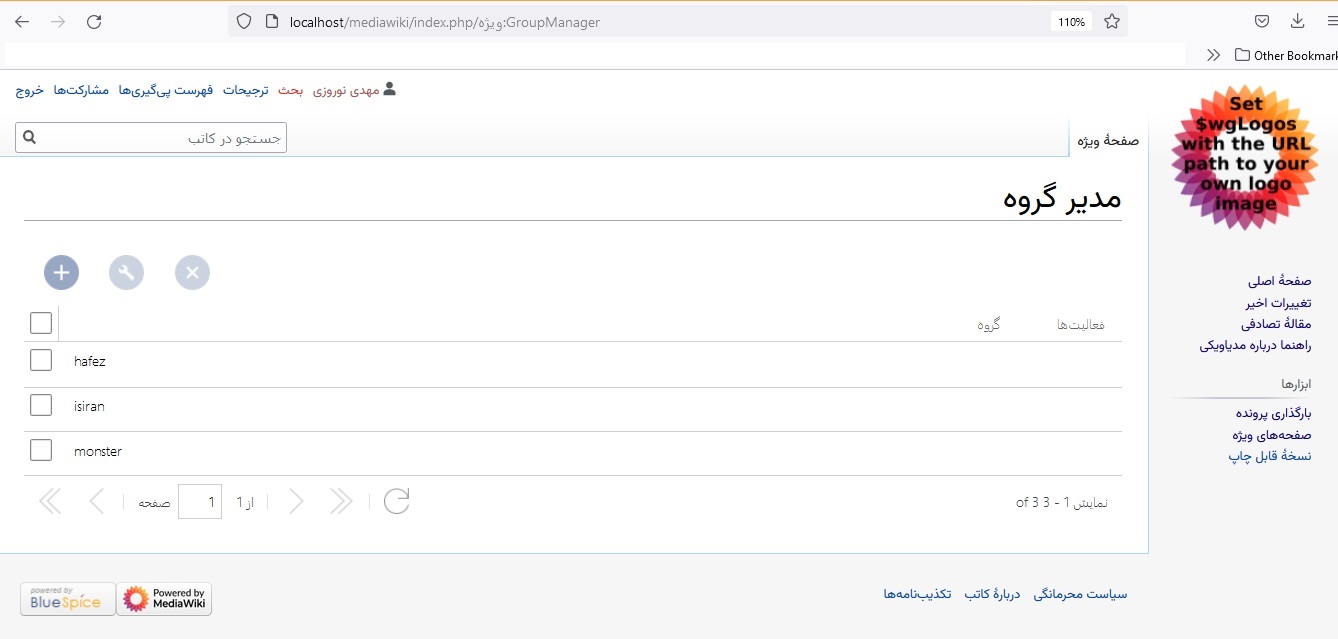This screenshot has width=1338, height=639.
Task: Check the hafez row checkbox
Action: 41,360
